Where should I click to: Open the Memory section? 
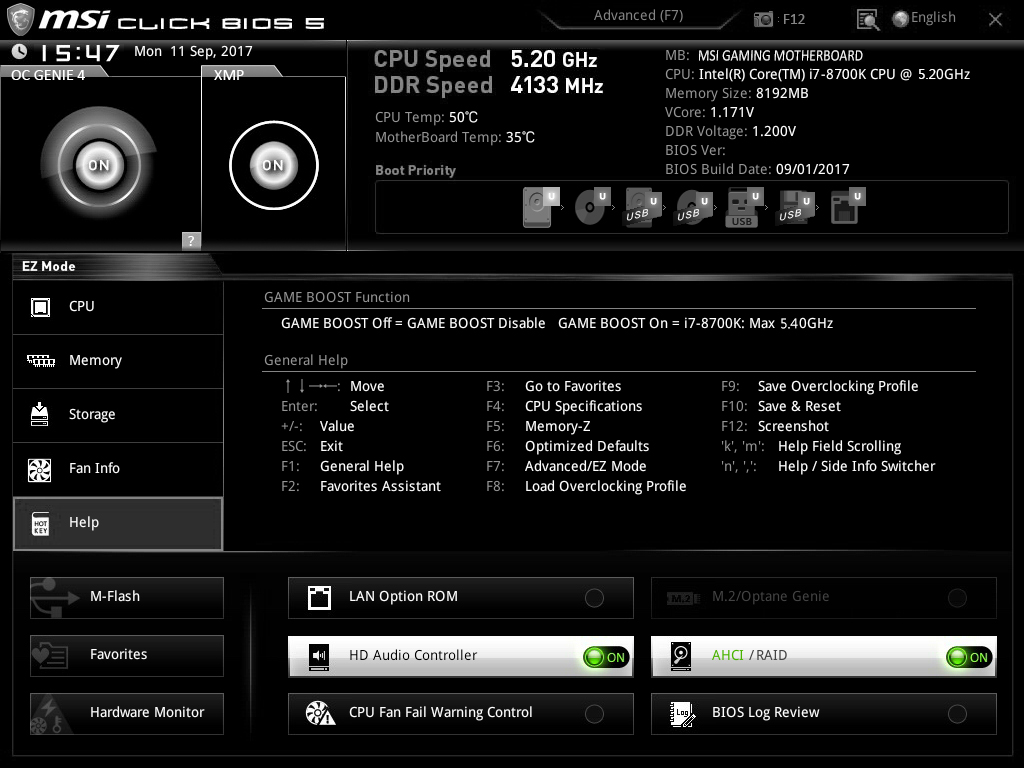pos(118,361)
